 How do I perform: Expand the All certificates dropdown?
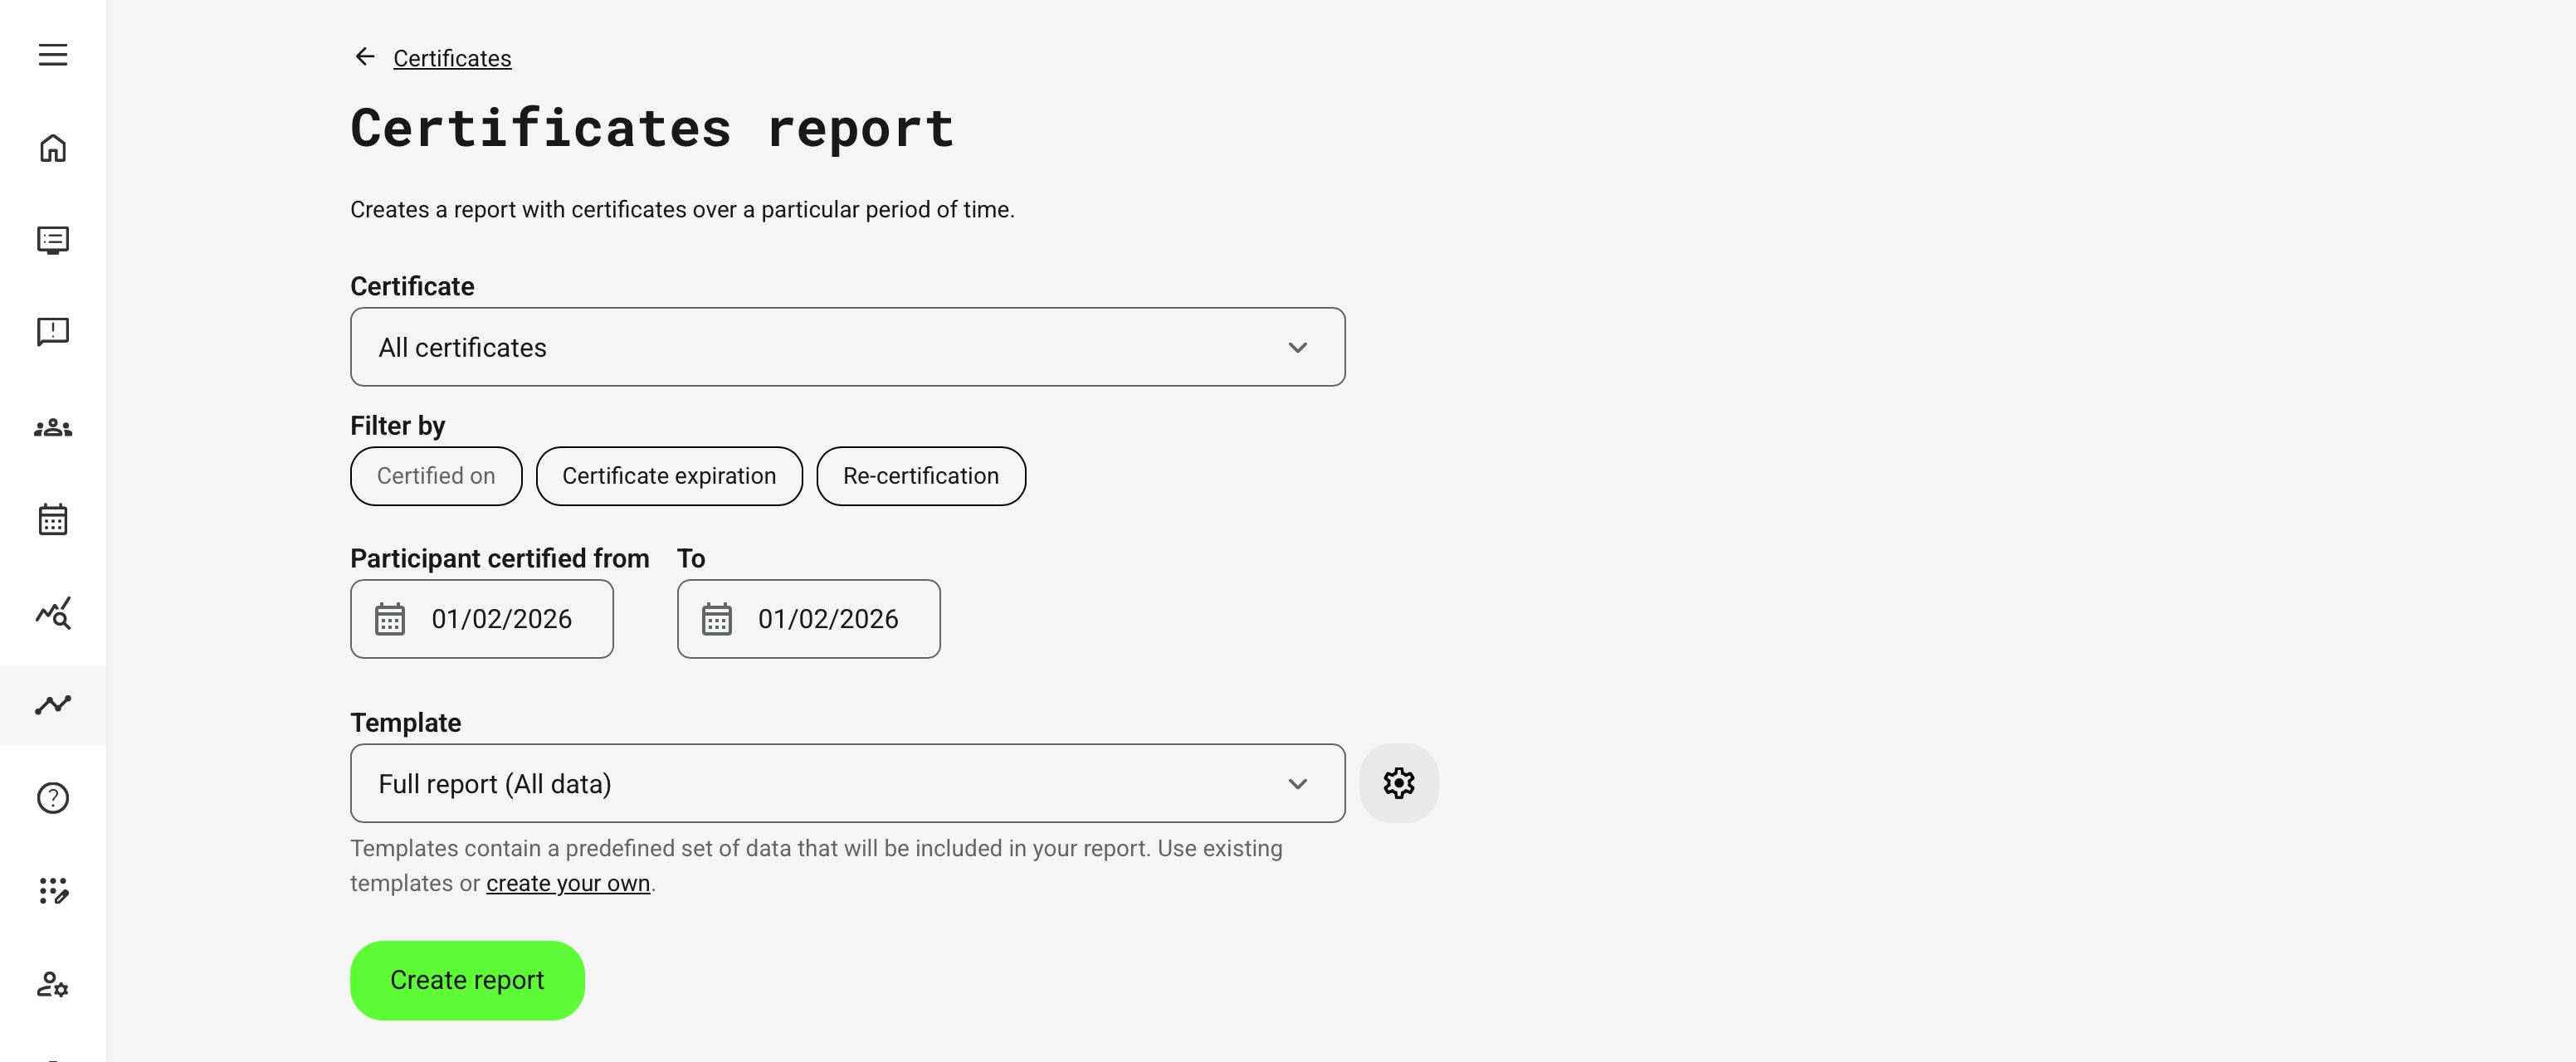847,347
